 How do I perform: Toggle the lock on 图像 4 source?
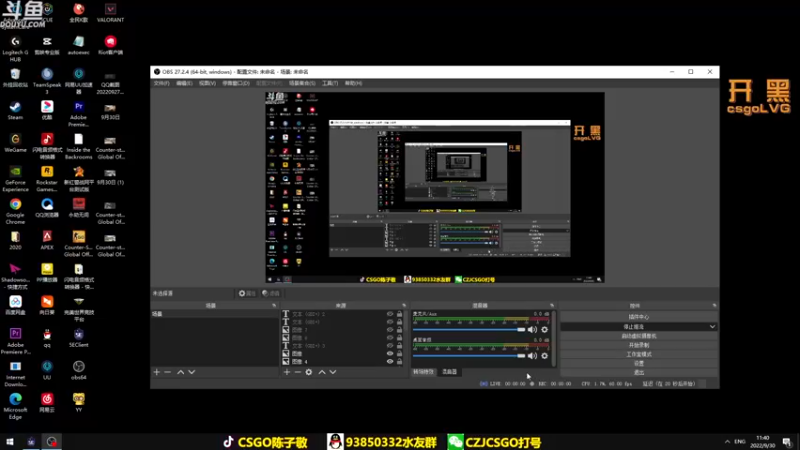pos(399,361)
